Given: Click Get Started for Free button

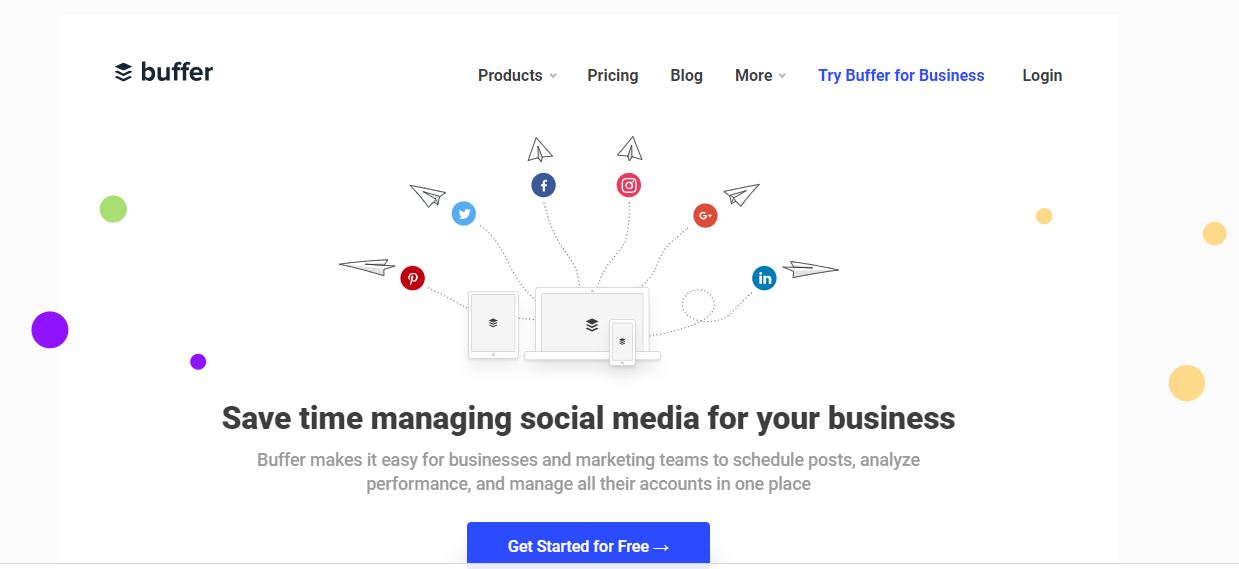Looking at the screenshot, I should (588, 545).
